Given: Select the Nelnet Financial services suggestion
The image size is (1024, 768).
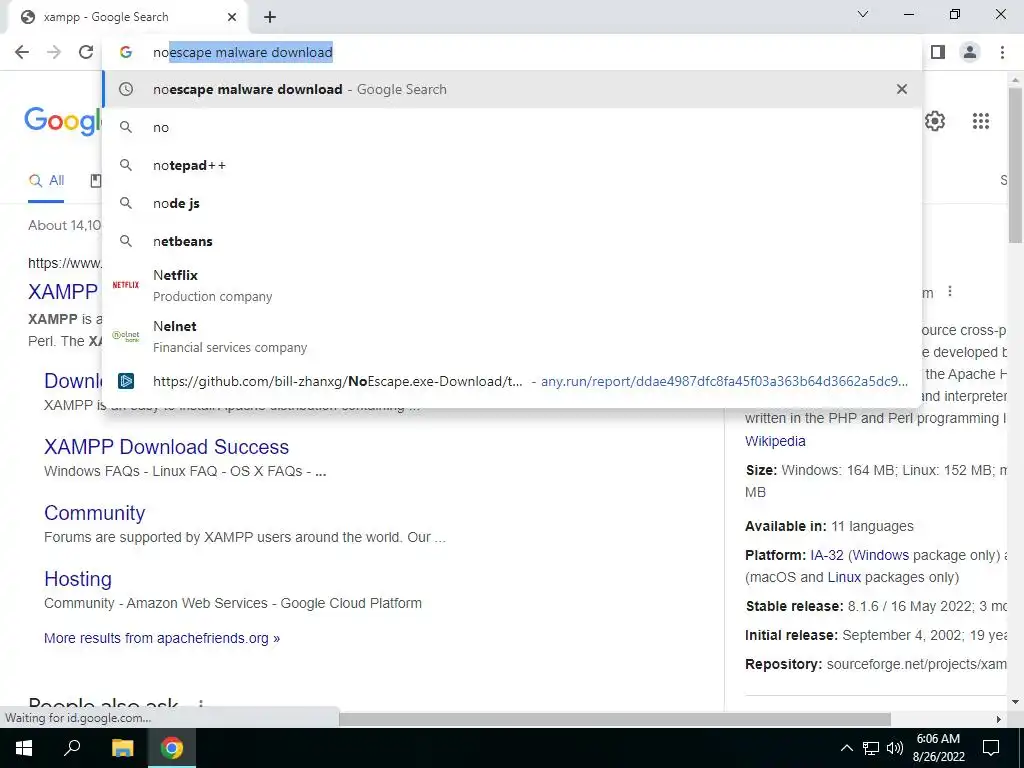Looking at the screenshot, I should click(x=512, y=336).
